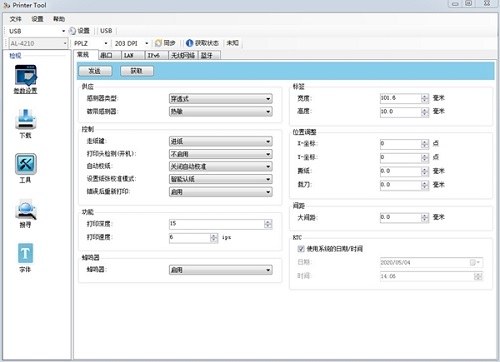Click the 大间距 spinner arrows
The height and width of the screenshot is (362, 500).
click(425, 217)
